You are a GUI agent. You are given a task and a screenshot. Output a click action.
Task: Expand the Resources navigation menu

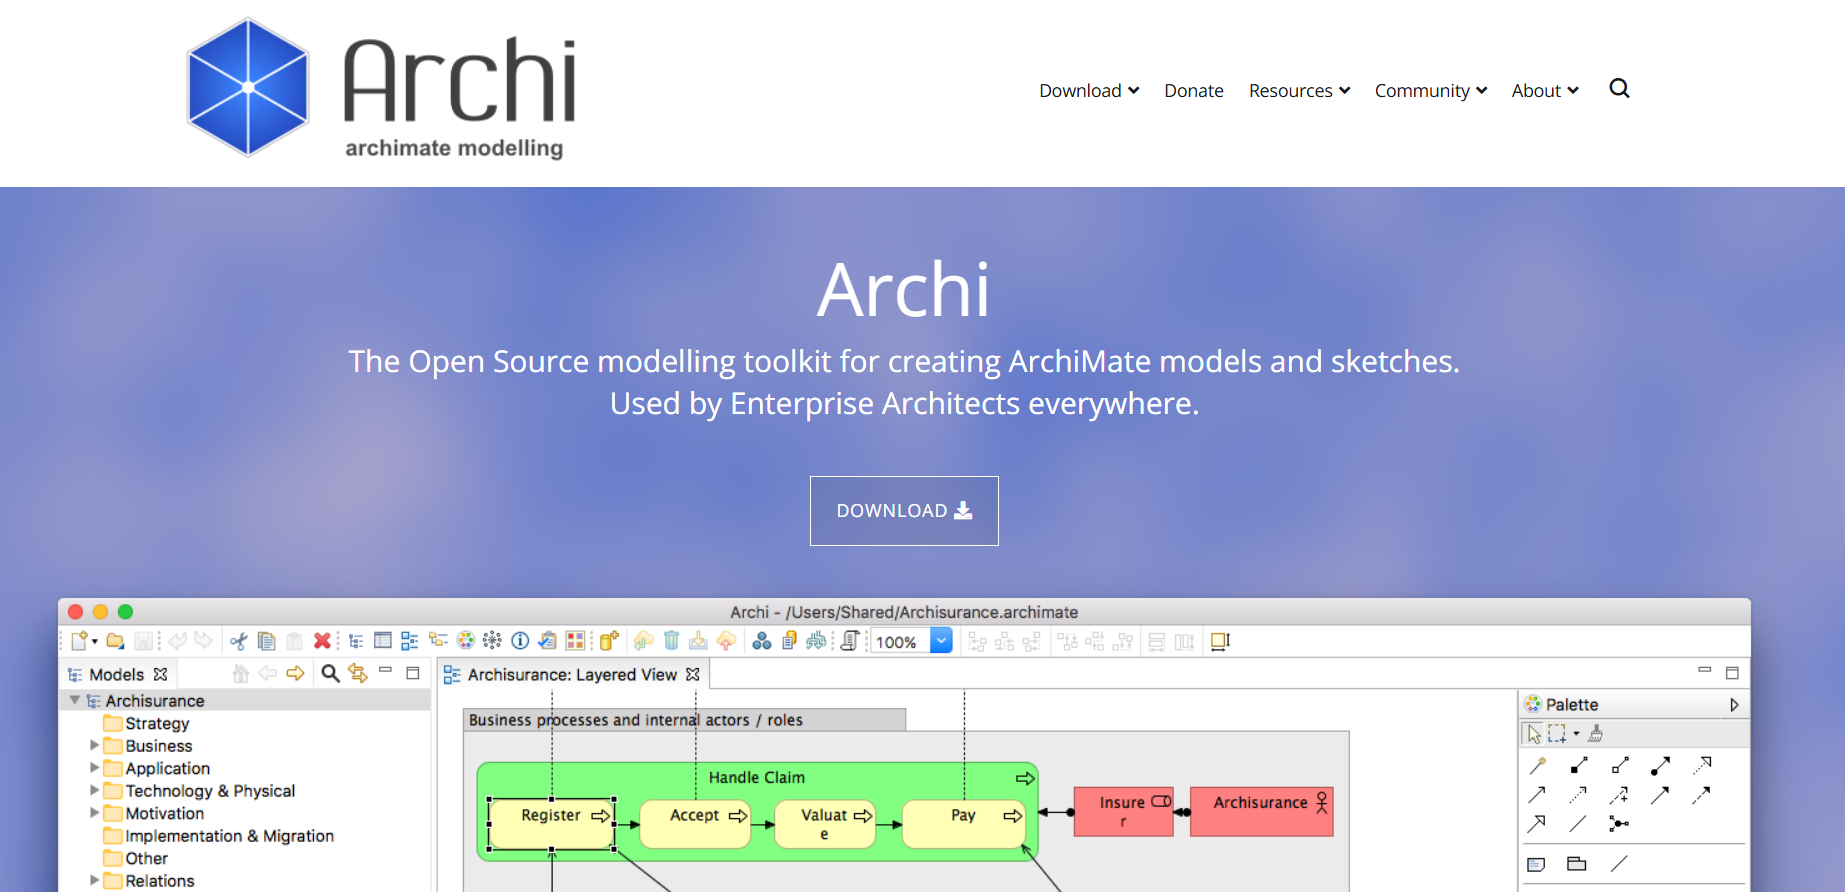pos(1299,91)
